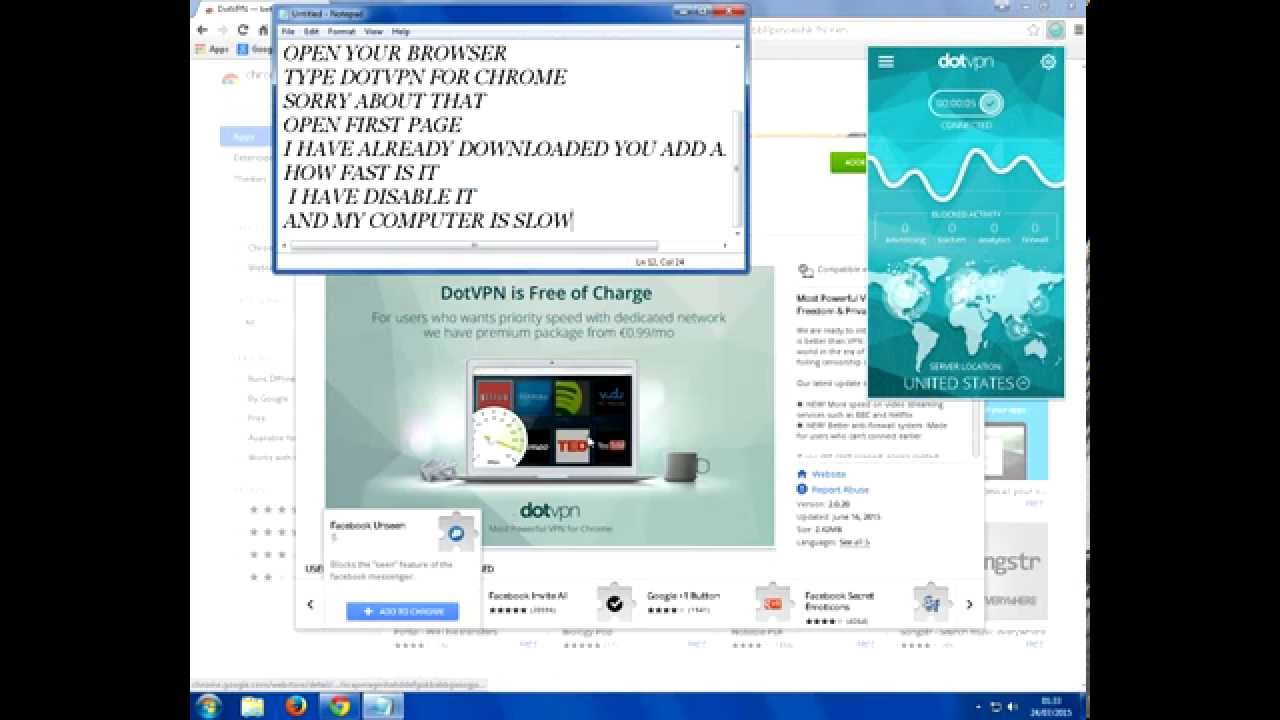Click the DotVPN extension icon in Chrome toolbar
The height and width of the screenshot is (720, 1280).
click(x=1055, y=30)
